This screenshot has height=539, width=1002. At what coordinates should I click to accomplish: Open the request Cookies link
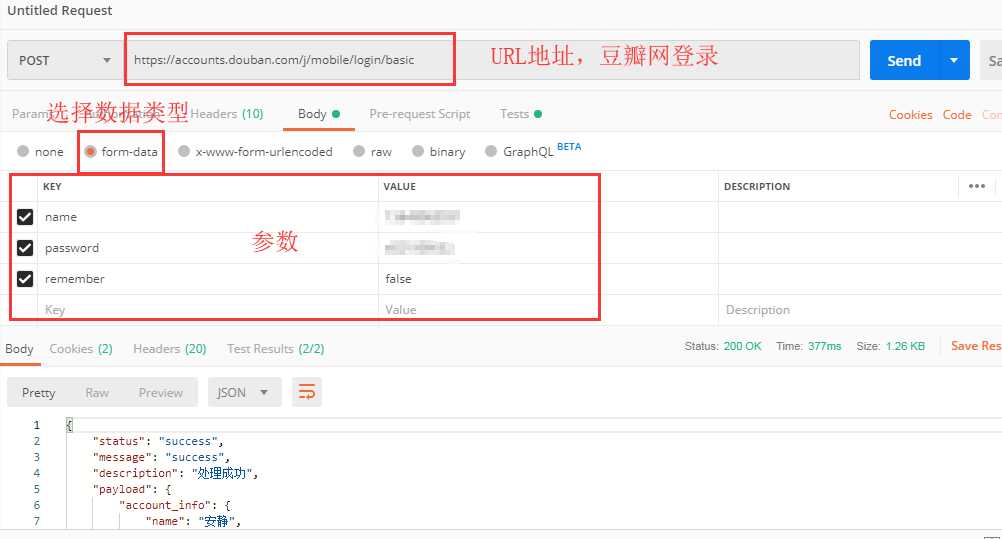[x=910, y=114]
